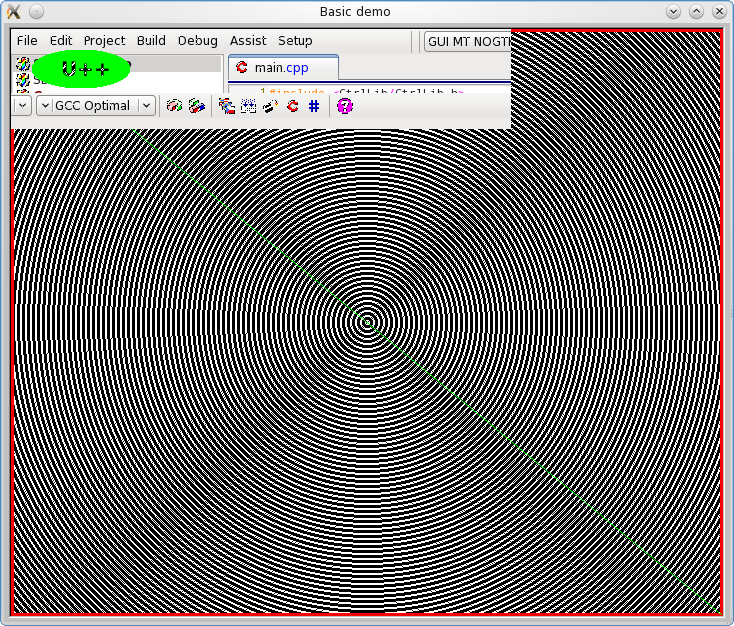This screenshot has height=626, width=734.
Task: Open help via the magenta question mark icon
Action: coord(345,105)
